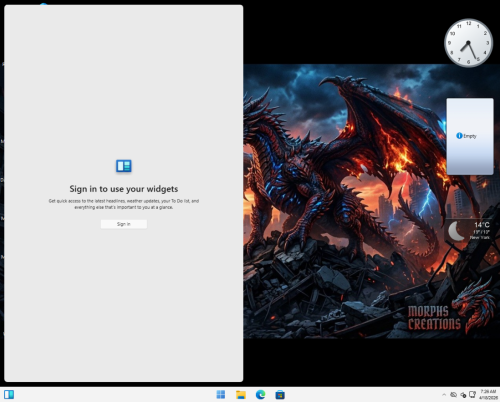Select the New York location label
Screen dimensions: 500x402
(x=480, y=237)
